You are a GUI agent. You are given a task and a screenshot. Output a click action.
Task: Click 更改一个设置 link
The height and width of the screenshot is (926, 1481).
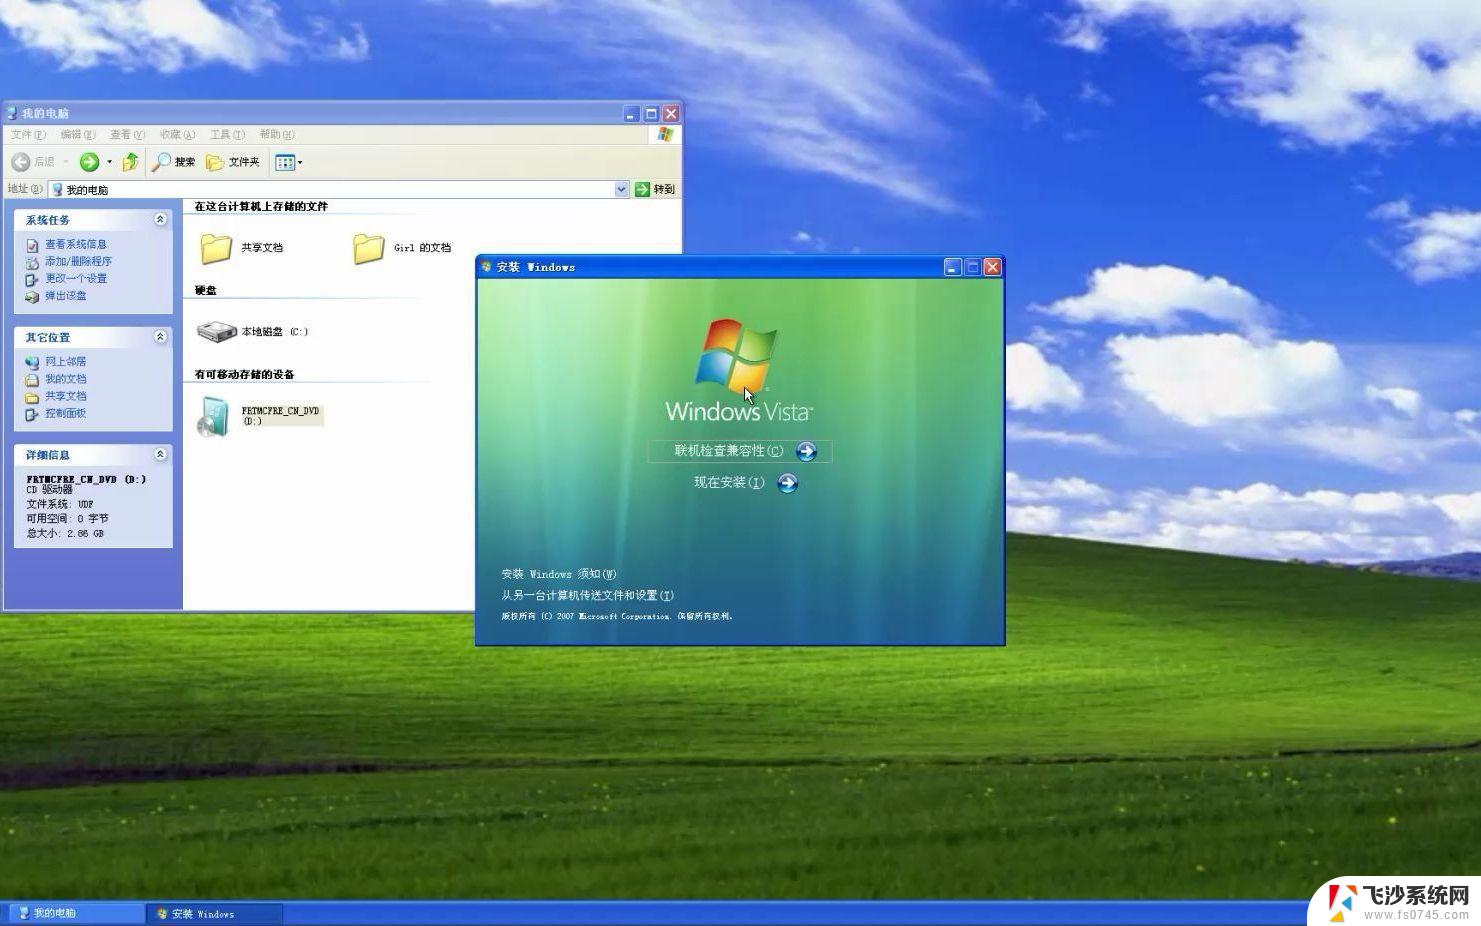click(x=76, y=278)
